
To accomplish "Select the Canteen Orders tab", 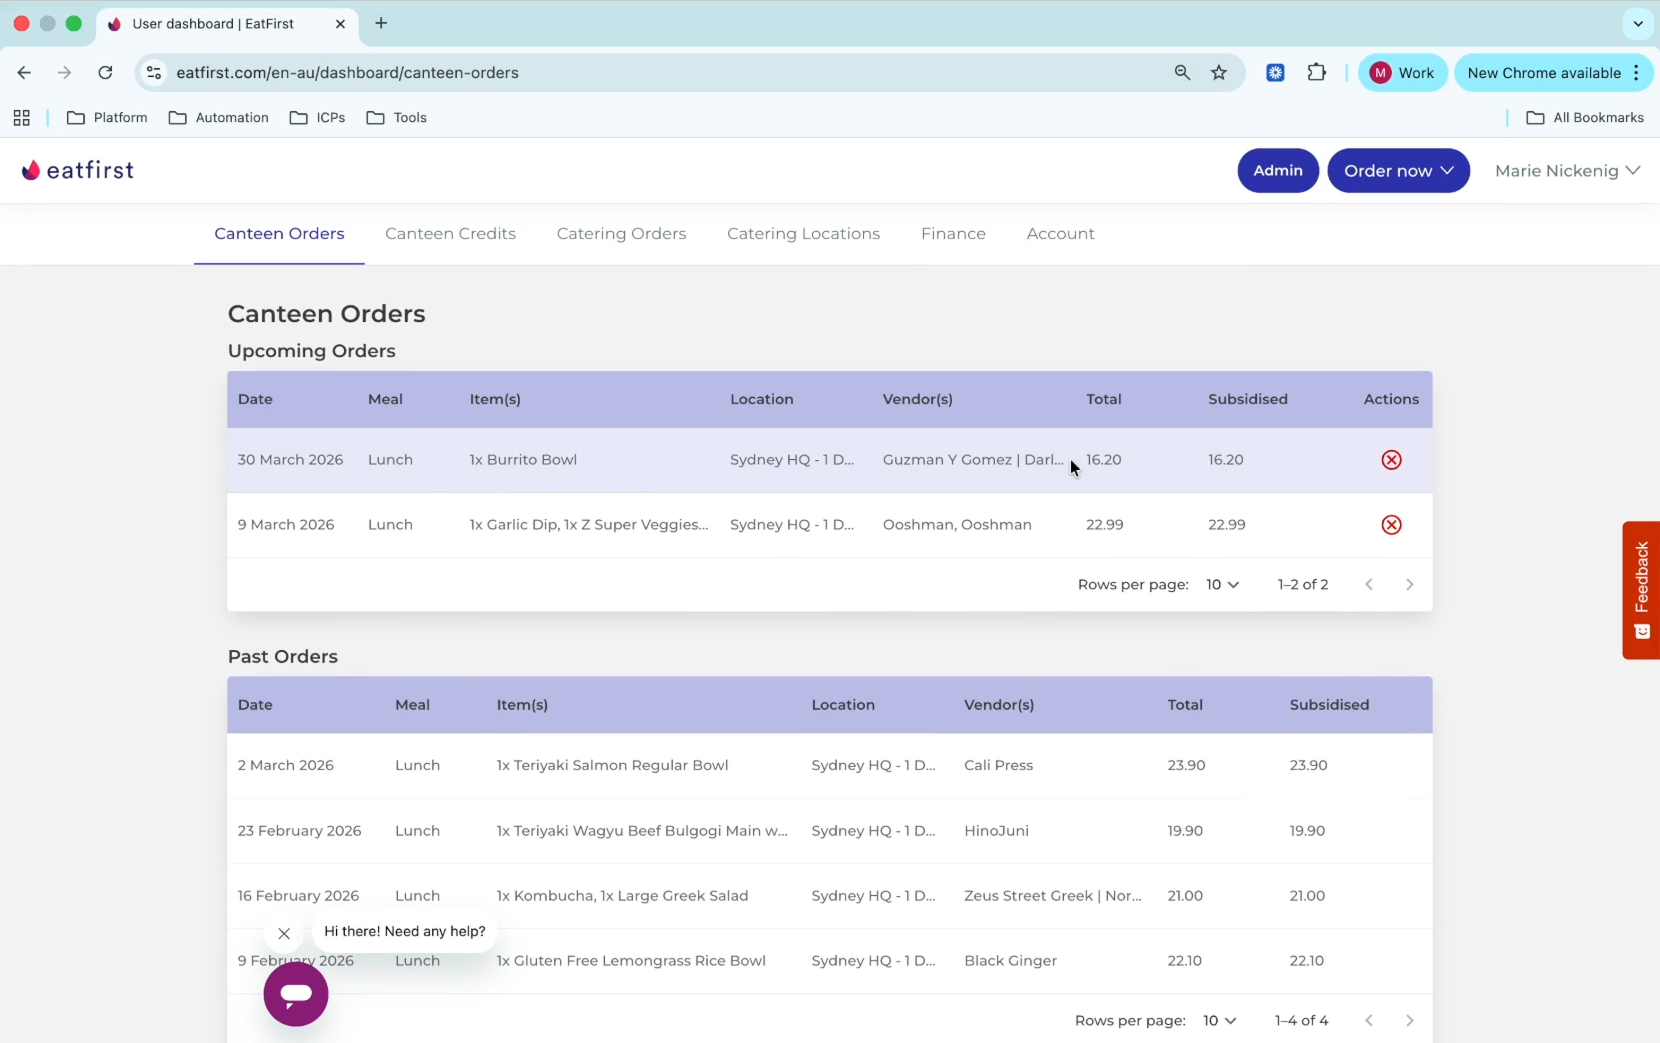I will 279,234.
